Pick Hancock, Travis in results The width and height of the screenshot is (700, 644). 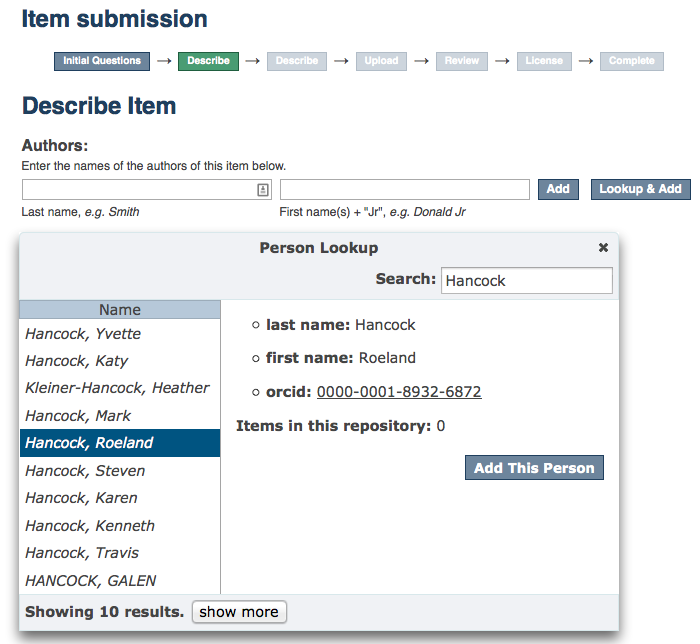[82, 553]
